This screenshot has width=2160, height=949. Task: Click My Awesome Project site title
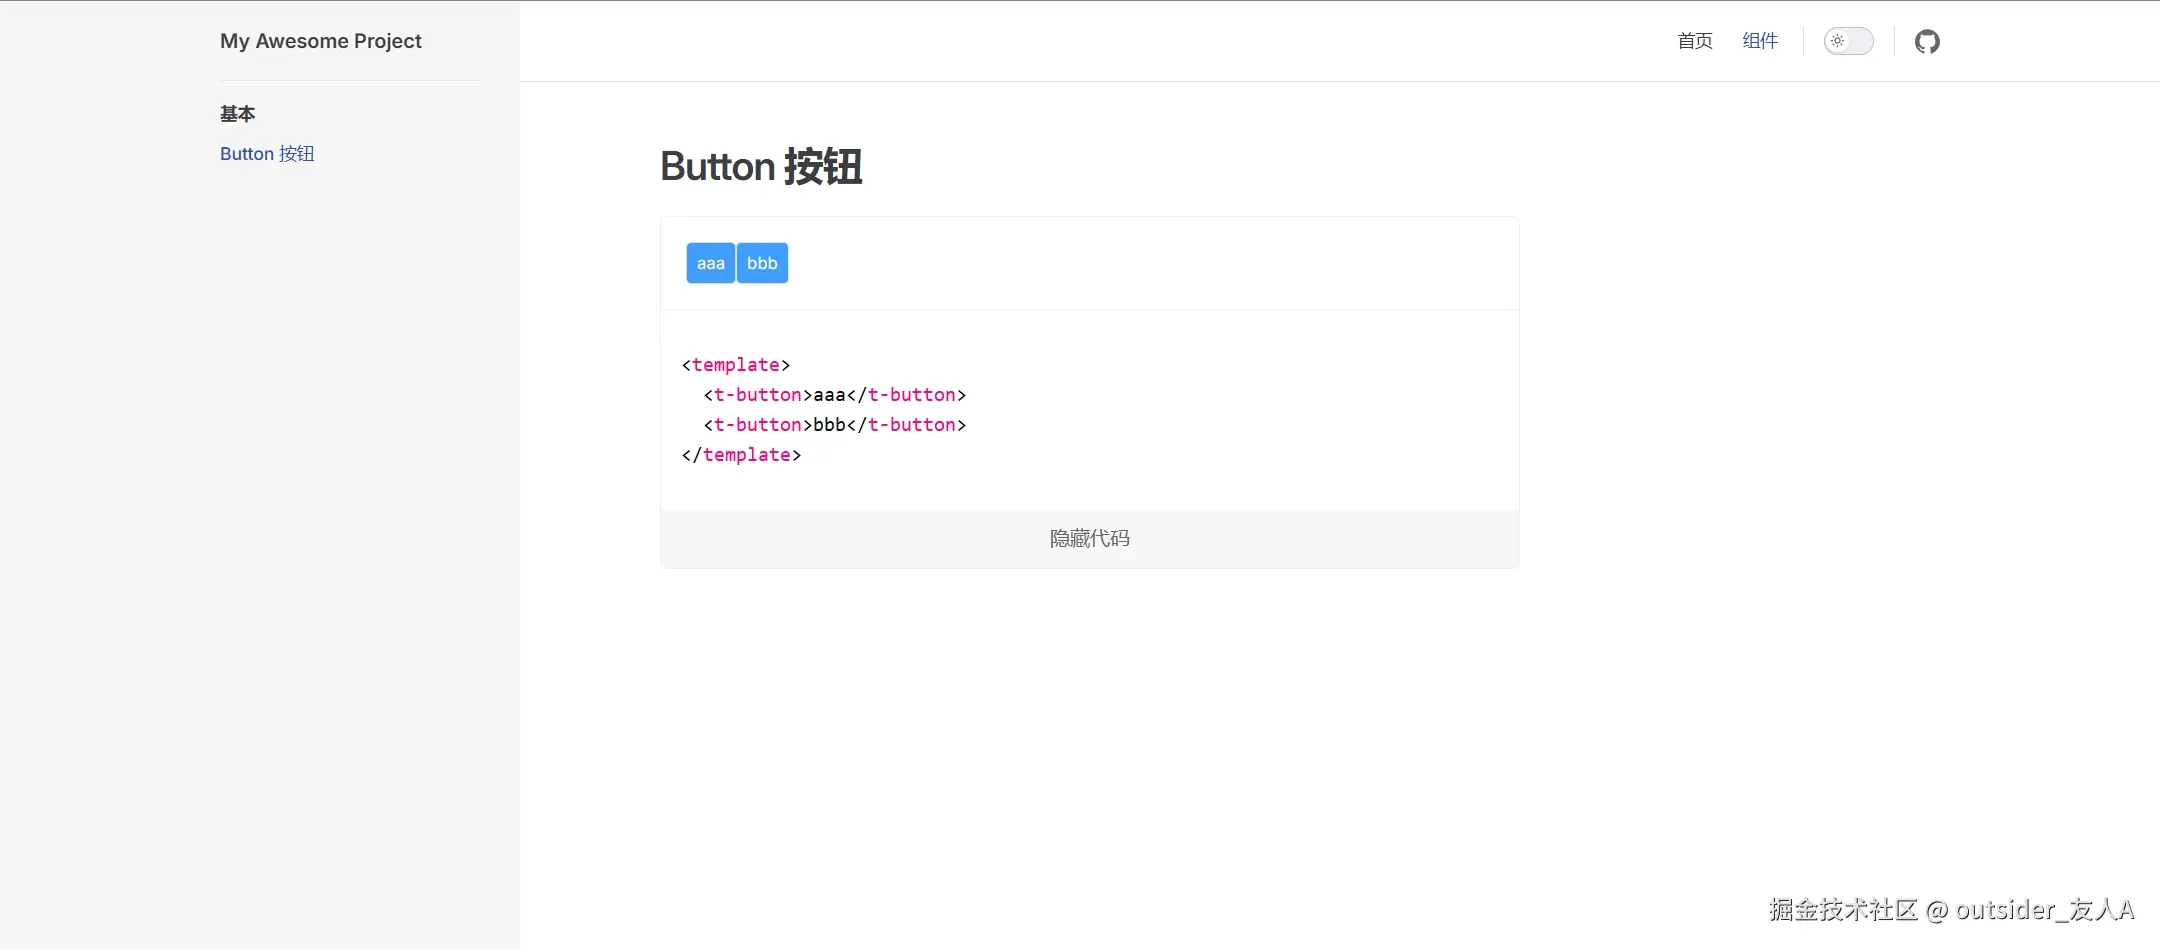click(320, 41)
